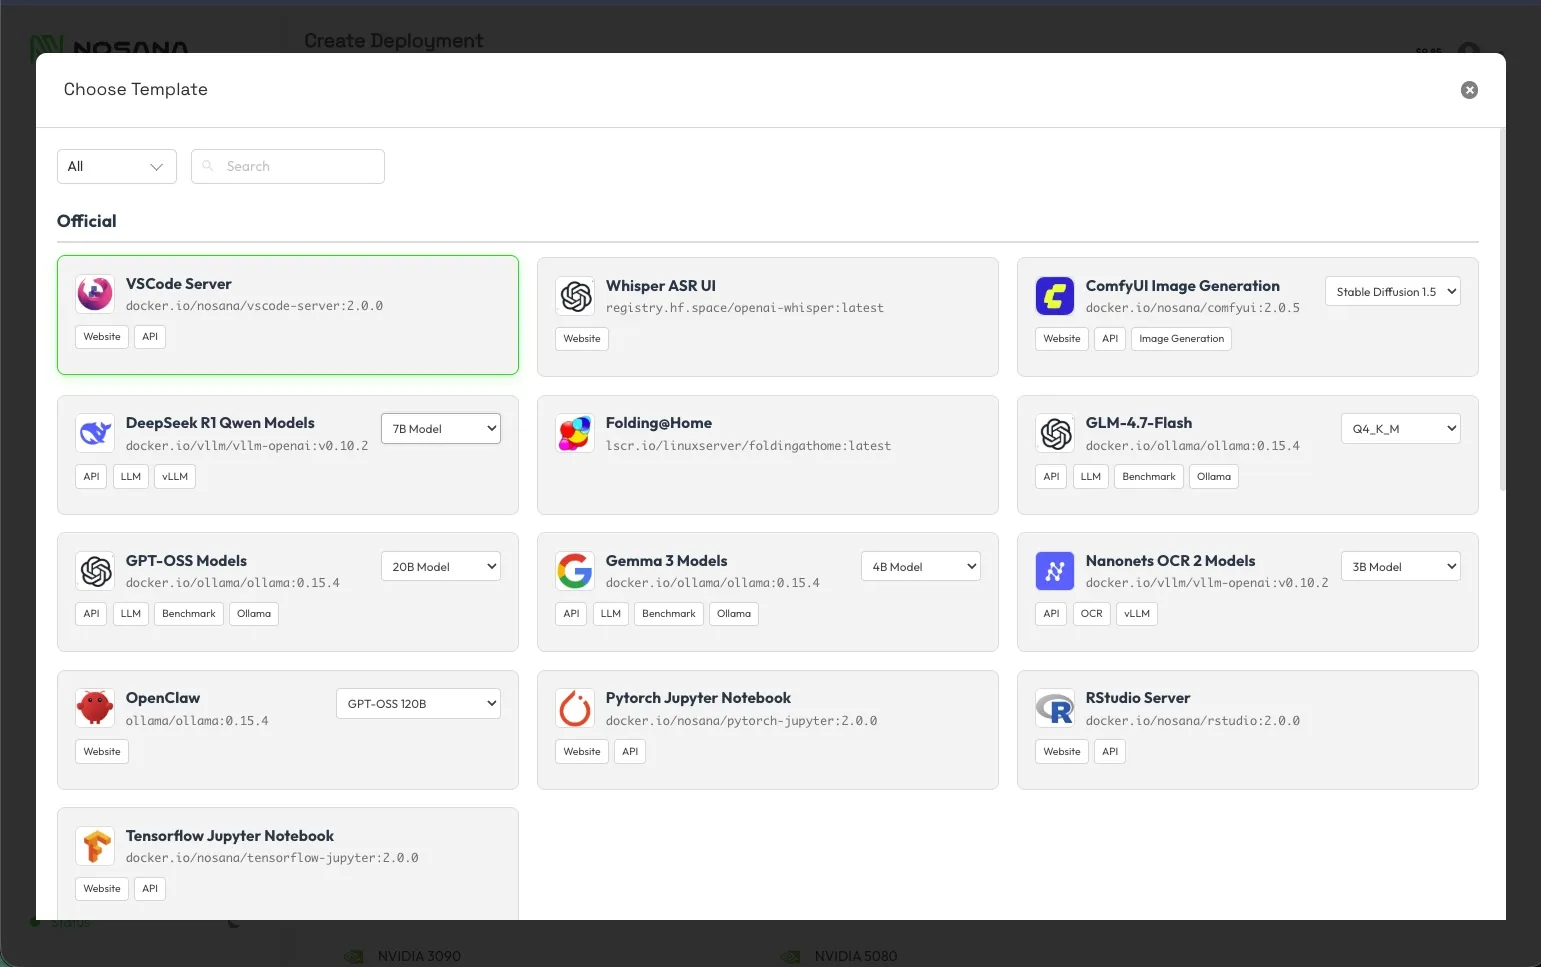Open the 3B Model dropdown for Nanonets
The height and width of the screenshot is (967, 1541).
(1401, 566)
